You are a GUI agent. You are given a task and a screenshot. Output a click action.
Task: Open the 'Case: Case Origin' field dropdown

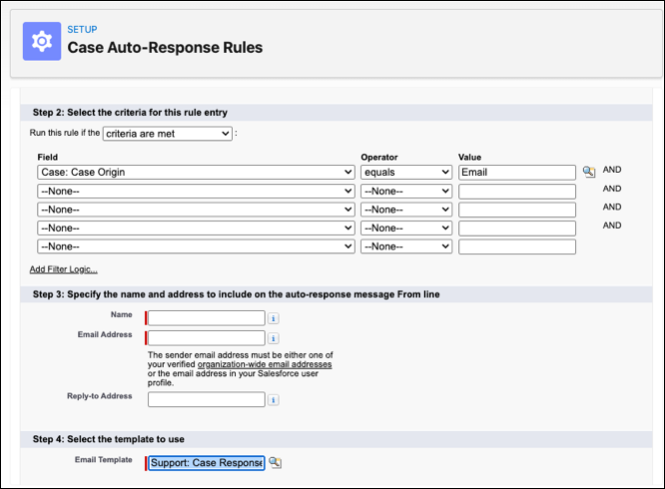(x=196, y=172)
